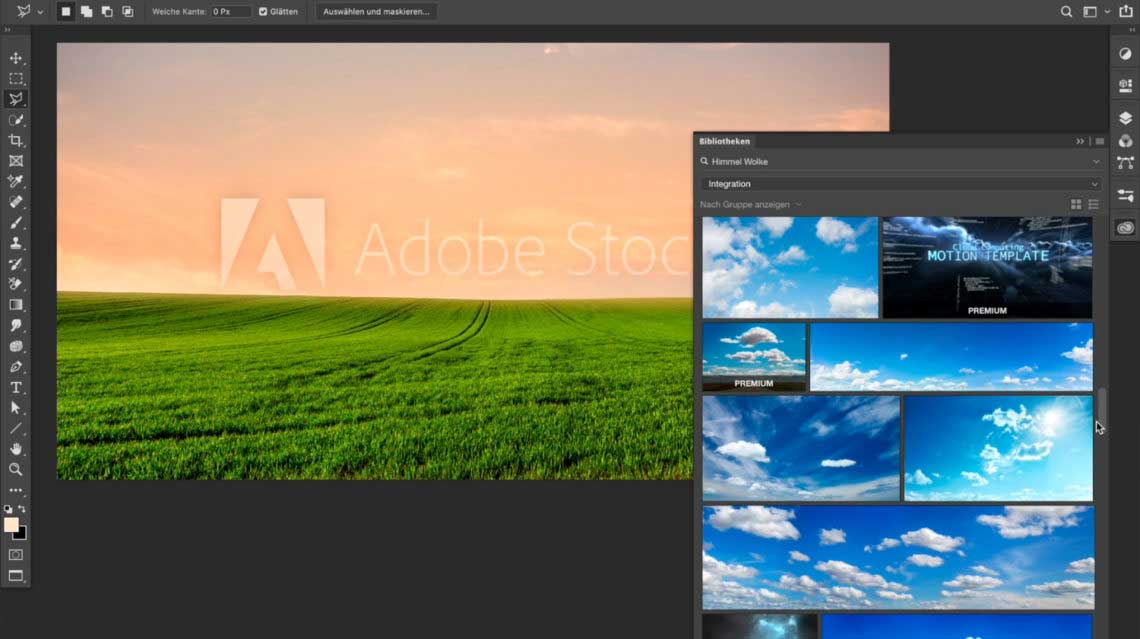The image size is (1140, 639).
Task: Select the Move tool
Action: click(16, 58)
